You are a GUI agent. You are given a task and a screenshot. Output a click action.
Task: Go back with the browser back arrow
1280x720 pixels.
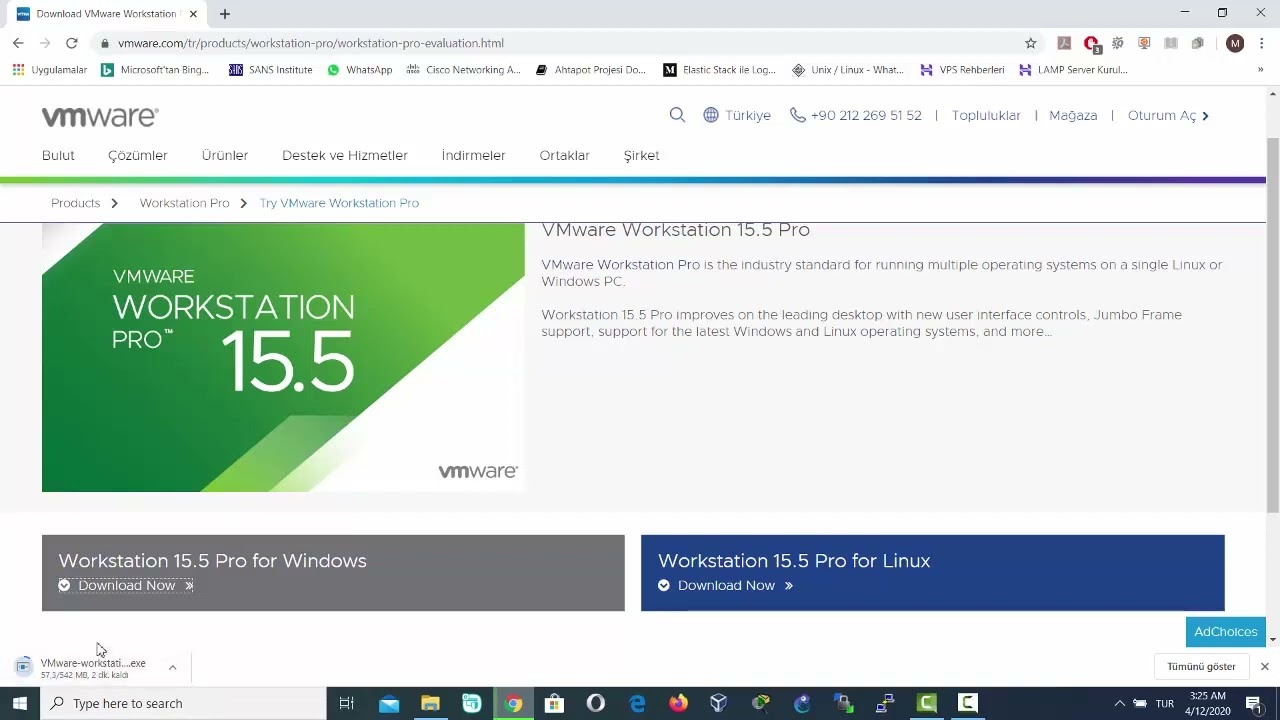[18, 43]
